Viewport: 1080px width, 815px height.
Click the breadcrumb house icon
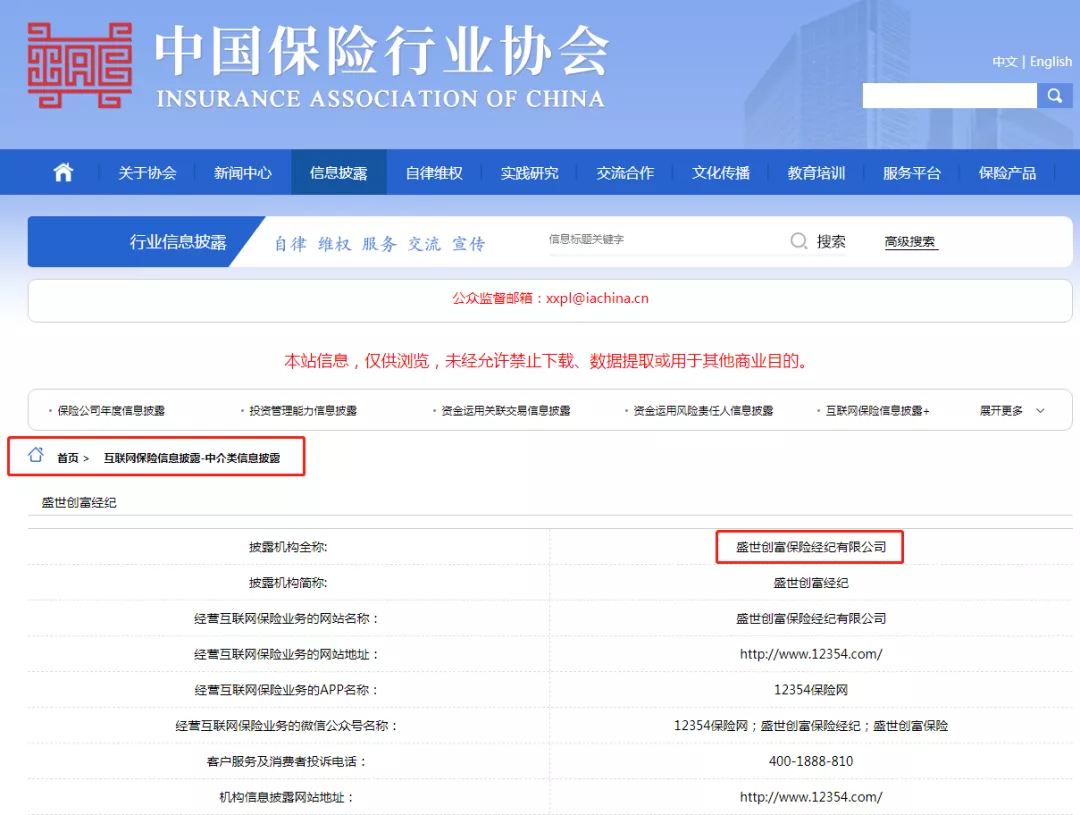point(36,455)
